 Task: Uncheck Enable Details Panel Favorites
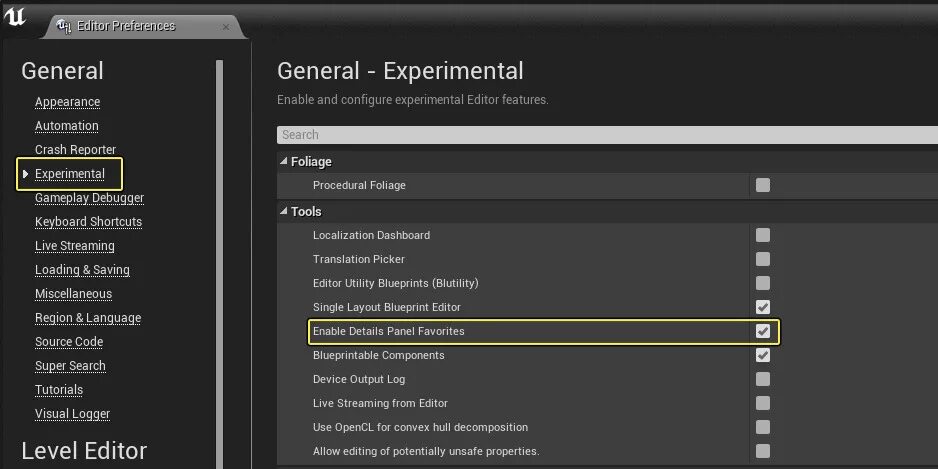tap(763, 331)
